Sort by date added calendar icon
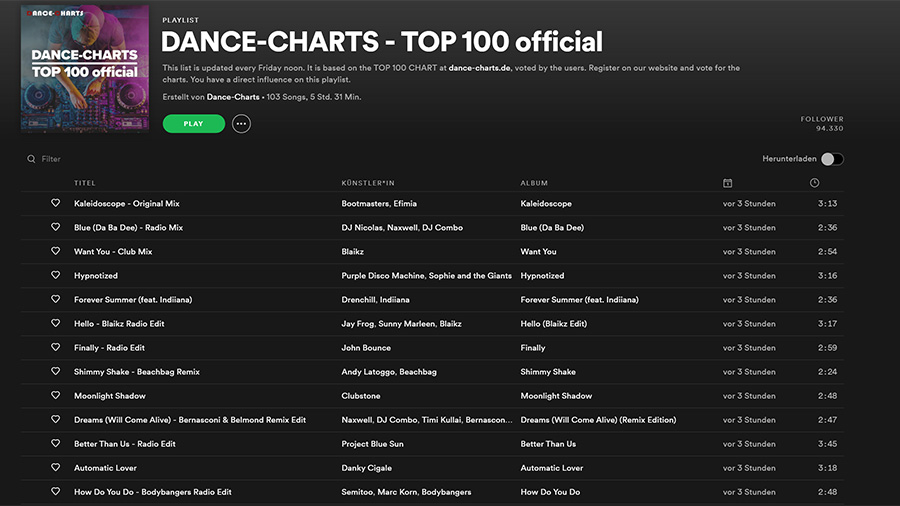This screenshot has height=506, width=900. click(727, 183)
